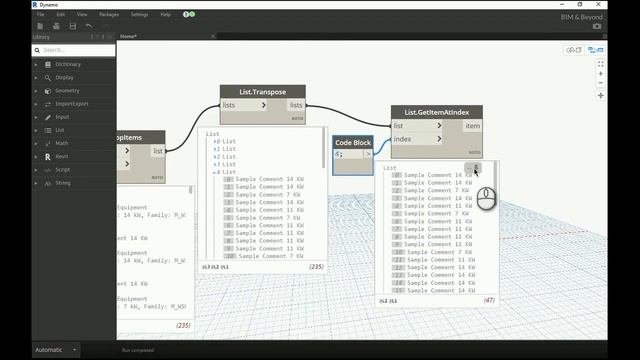Click the (235) count in Transpose preview
Viewport: 640px width, 360px height.
tap(316, 267)
